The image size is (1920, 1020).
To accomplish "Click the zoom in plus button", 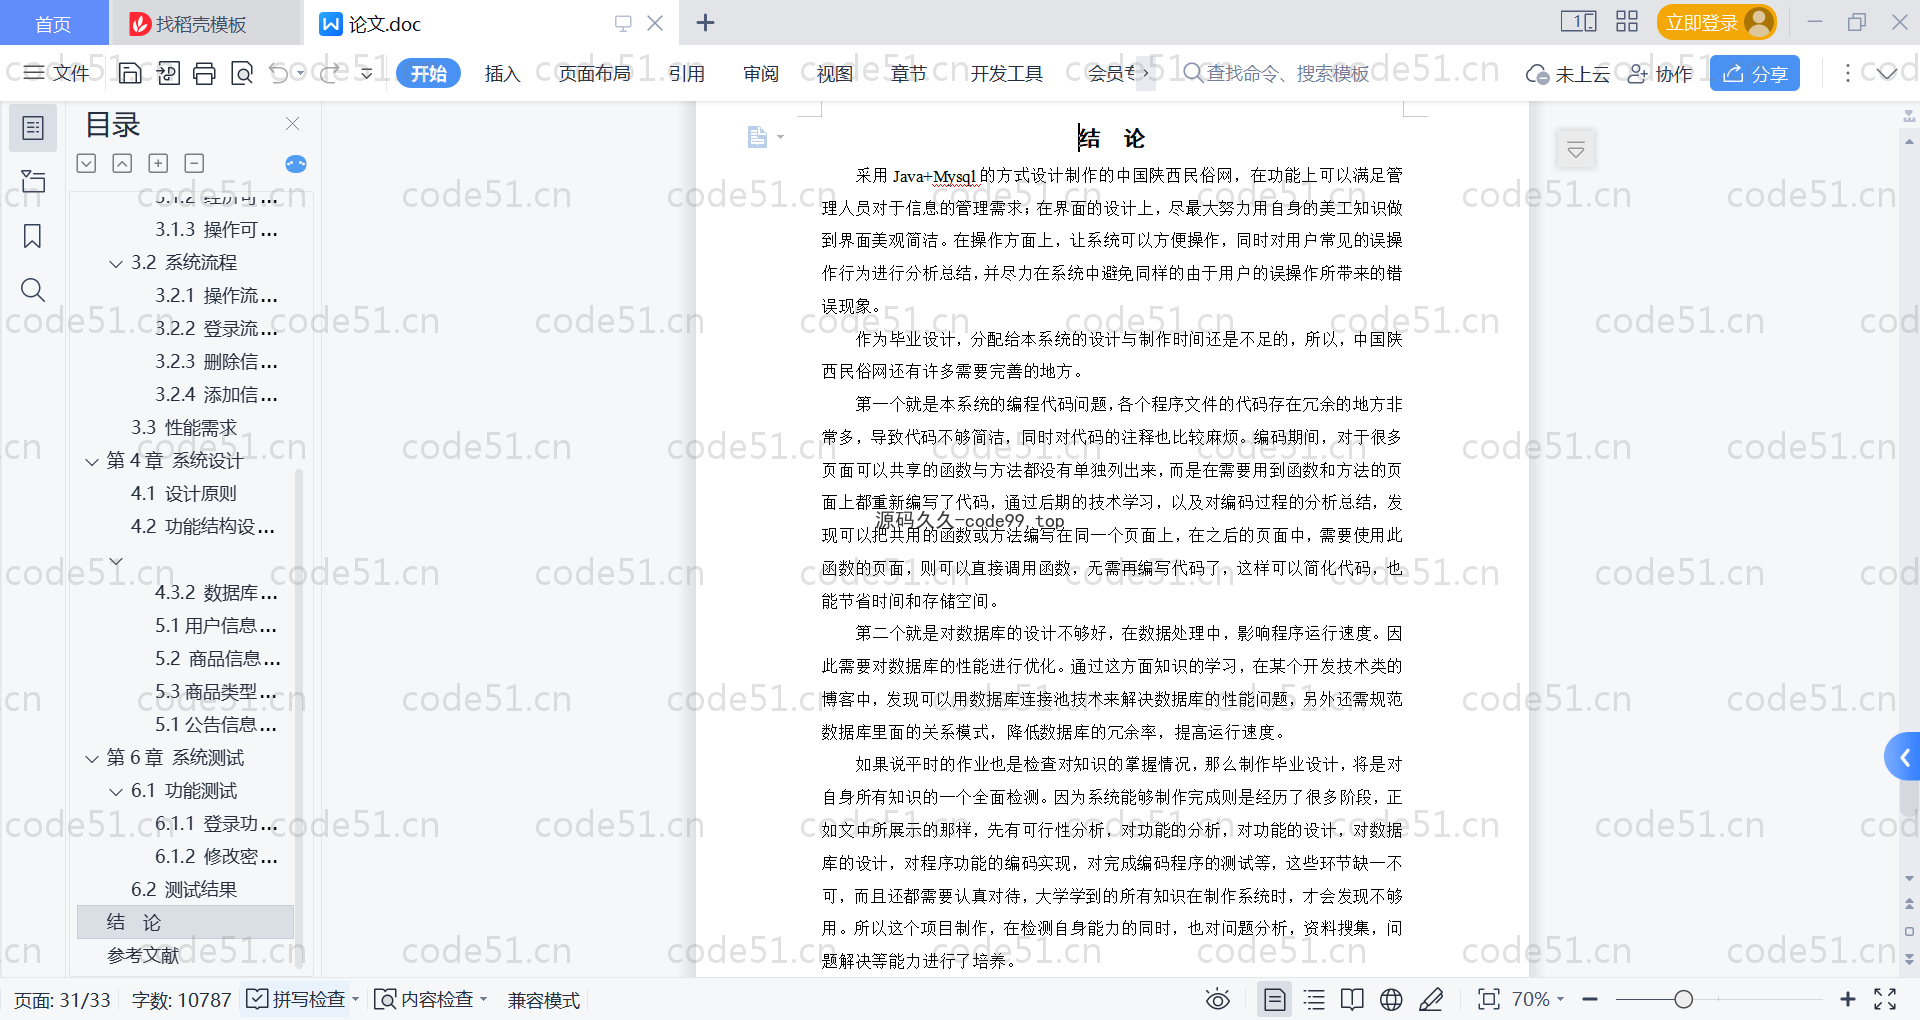I will (x=1848, y=999).
